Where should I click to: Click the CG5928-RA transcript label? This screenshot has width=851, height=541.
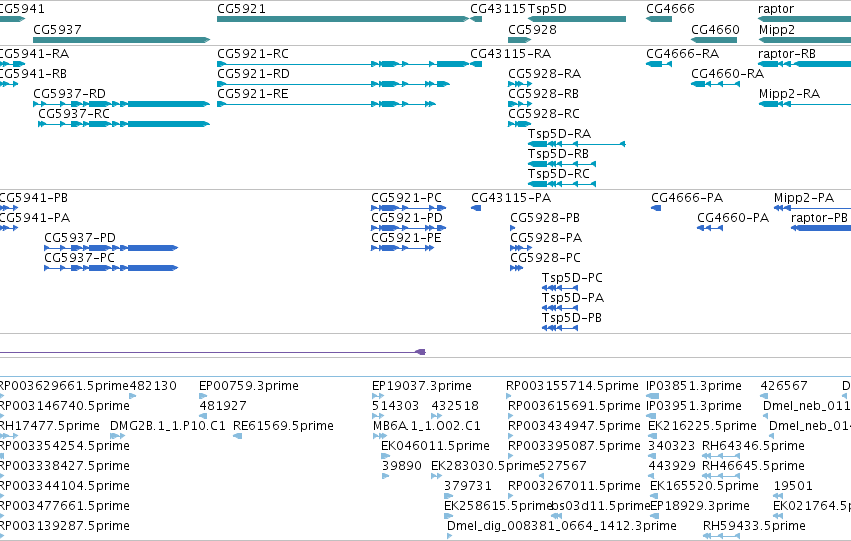coord(544,74)
